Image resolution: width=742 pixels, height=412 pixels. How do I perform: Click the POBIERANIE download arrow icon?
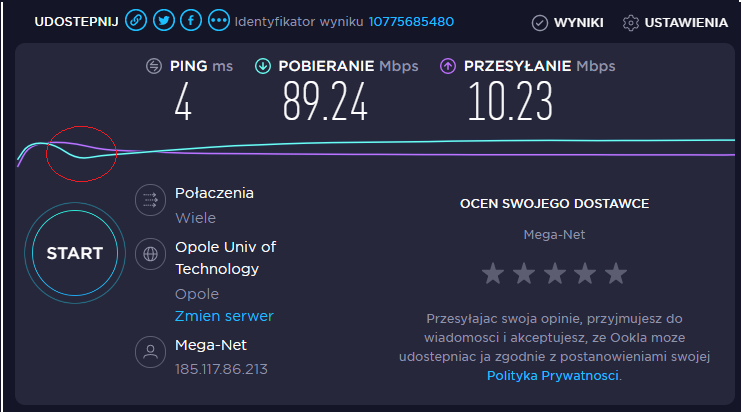263,66
